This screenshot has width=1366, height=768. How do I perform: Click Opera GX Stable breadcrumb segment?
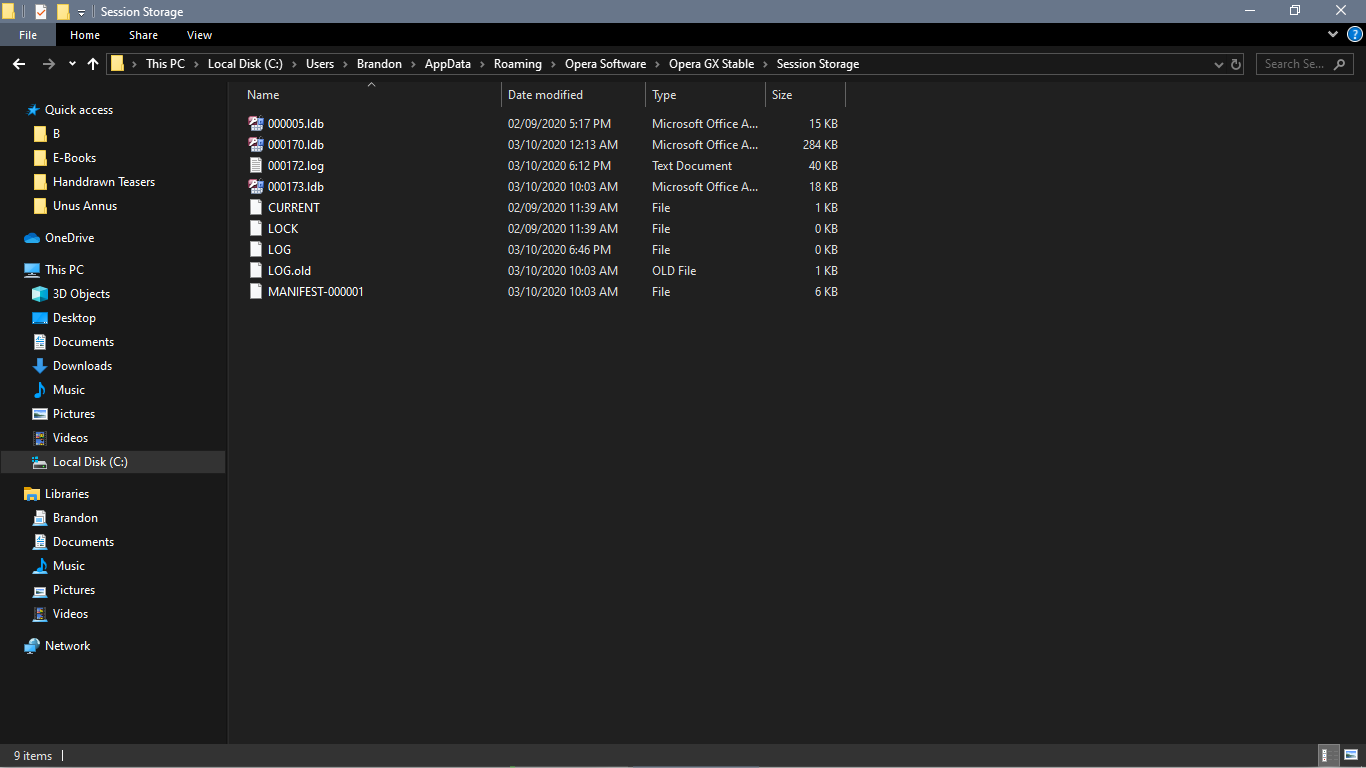712,64
